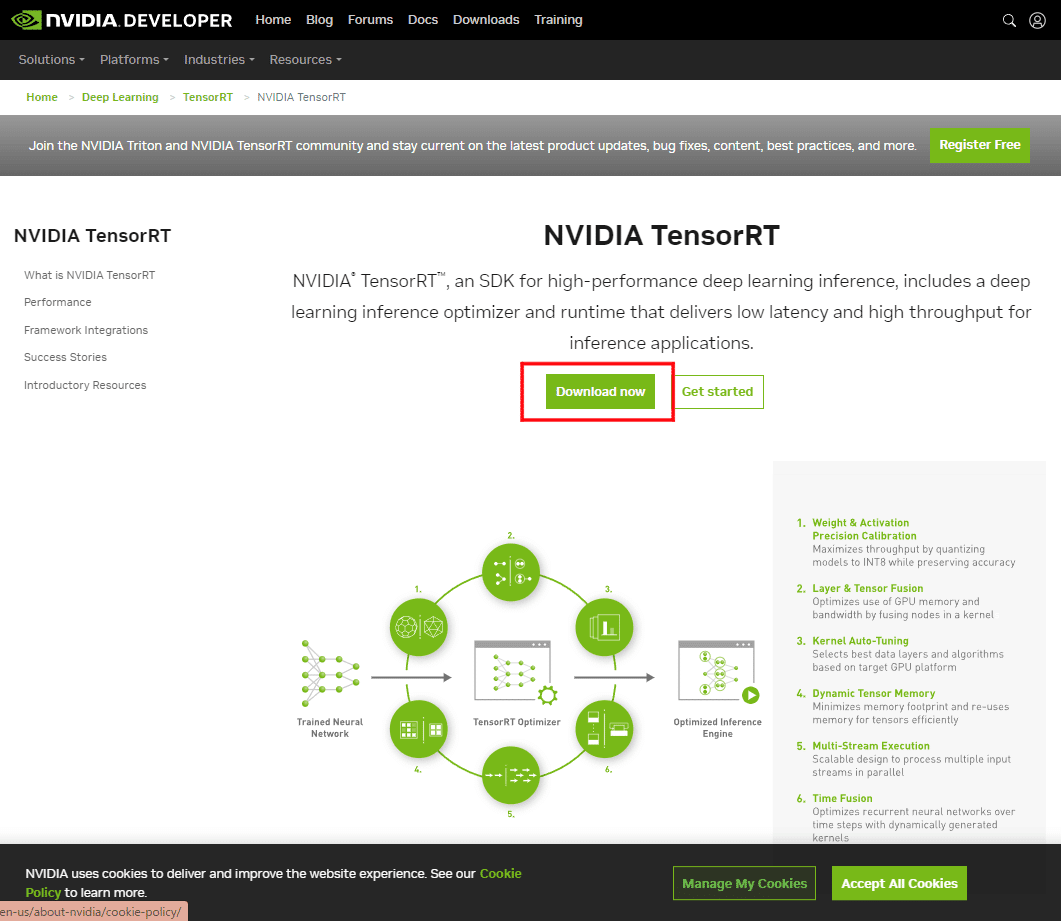The width and height of the screenshot is (1061, 921).
Task: Click the NVIDIA Developer logo
Action: [x=122, y=20]
